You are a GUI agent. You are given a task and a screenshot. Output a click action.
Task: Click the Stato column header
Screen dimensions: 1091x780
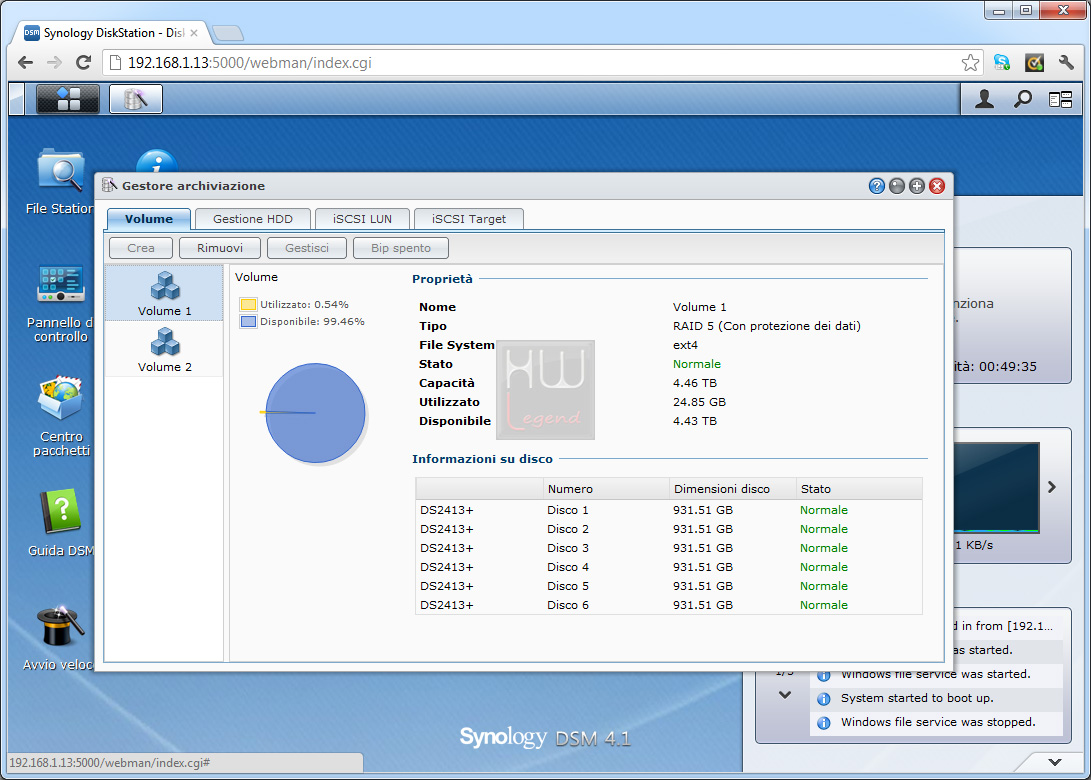click(x=859, y=488)
